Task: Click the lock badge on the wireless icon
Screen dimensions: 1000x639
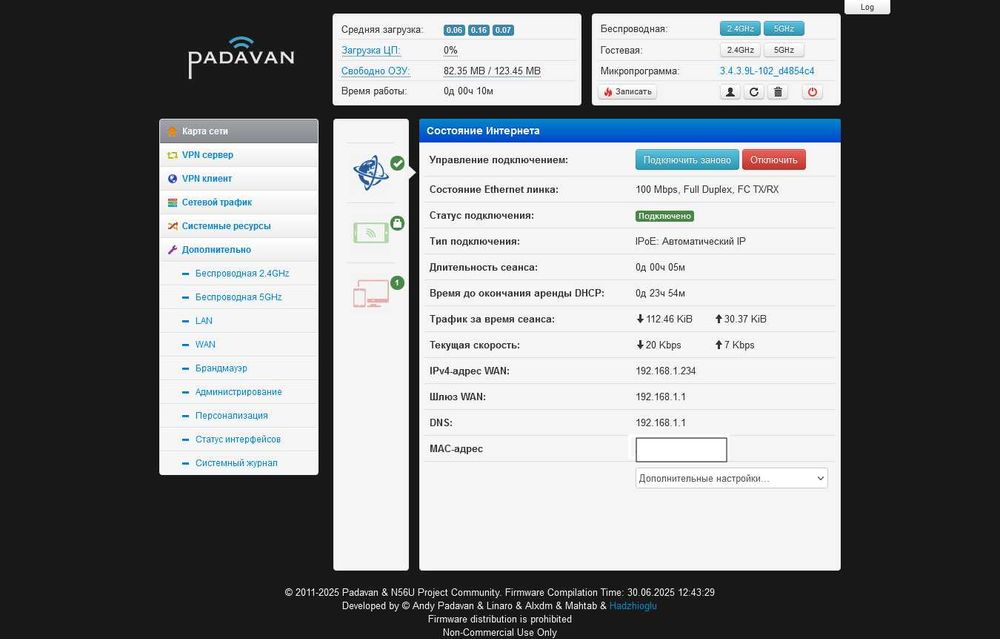Action: 397,223
